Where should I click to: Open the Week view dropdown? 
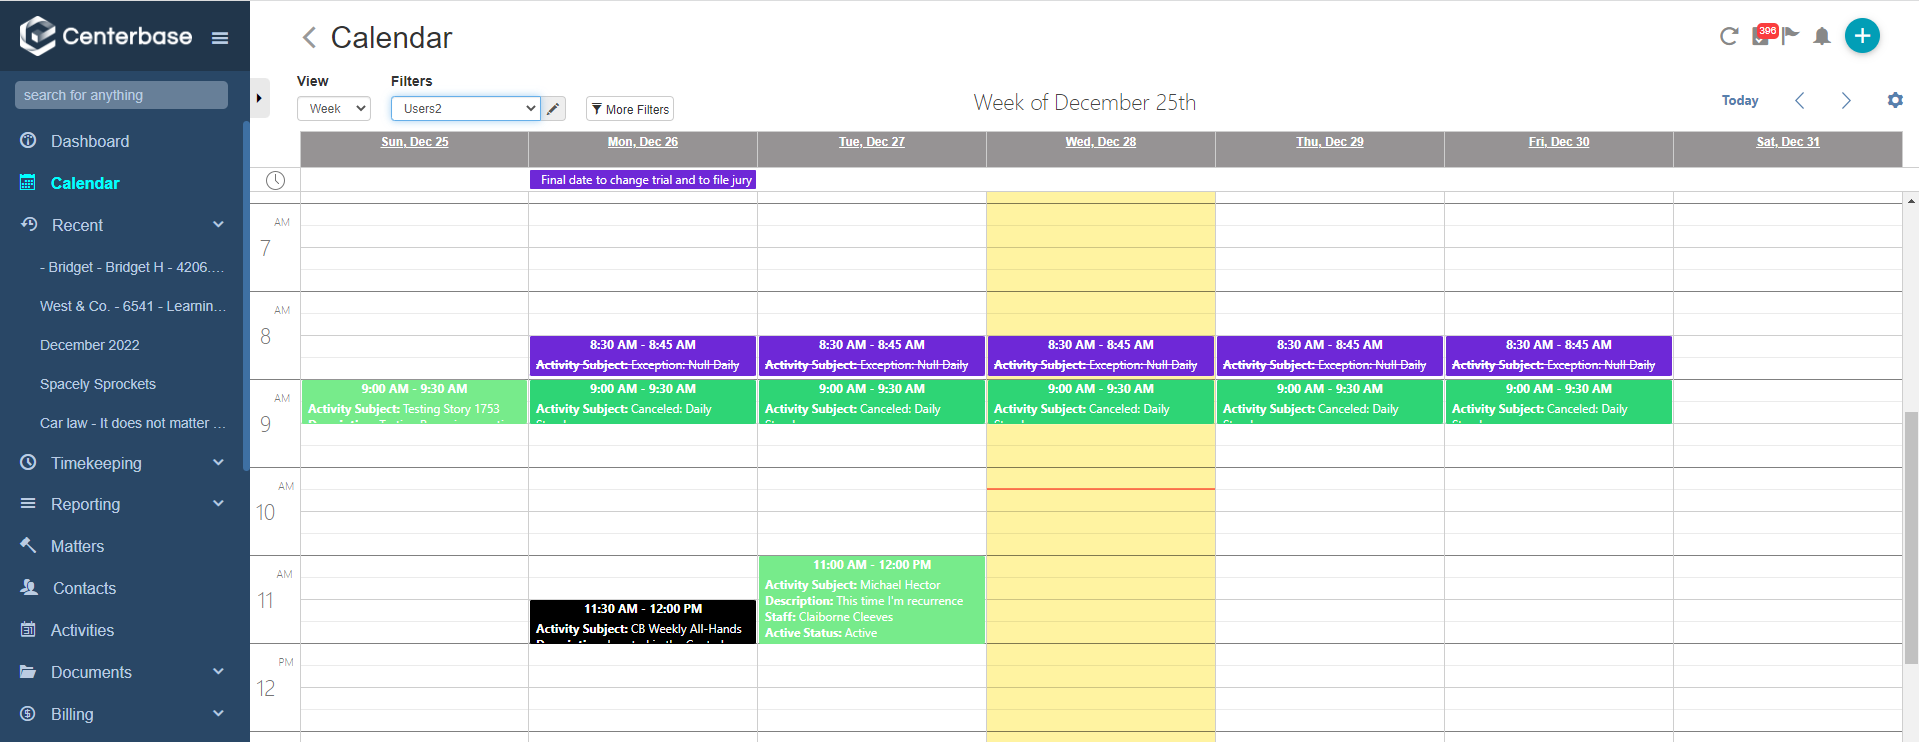334,109
